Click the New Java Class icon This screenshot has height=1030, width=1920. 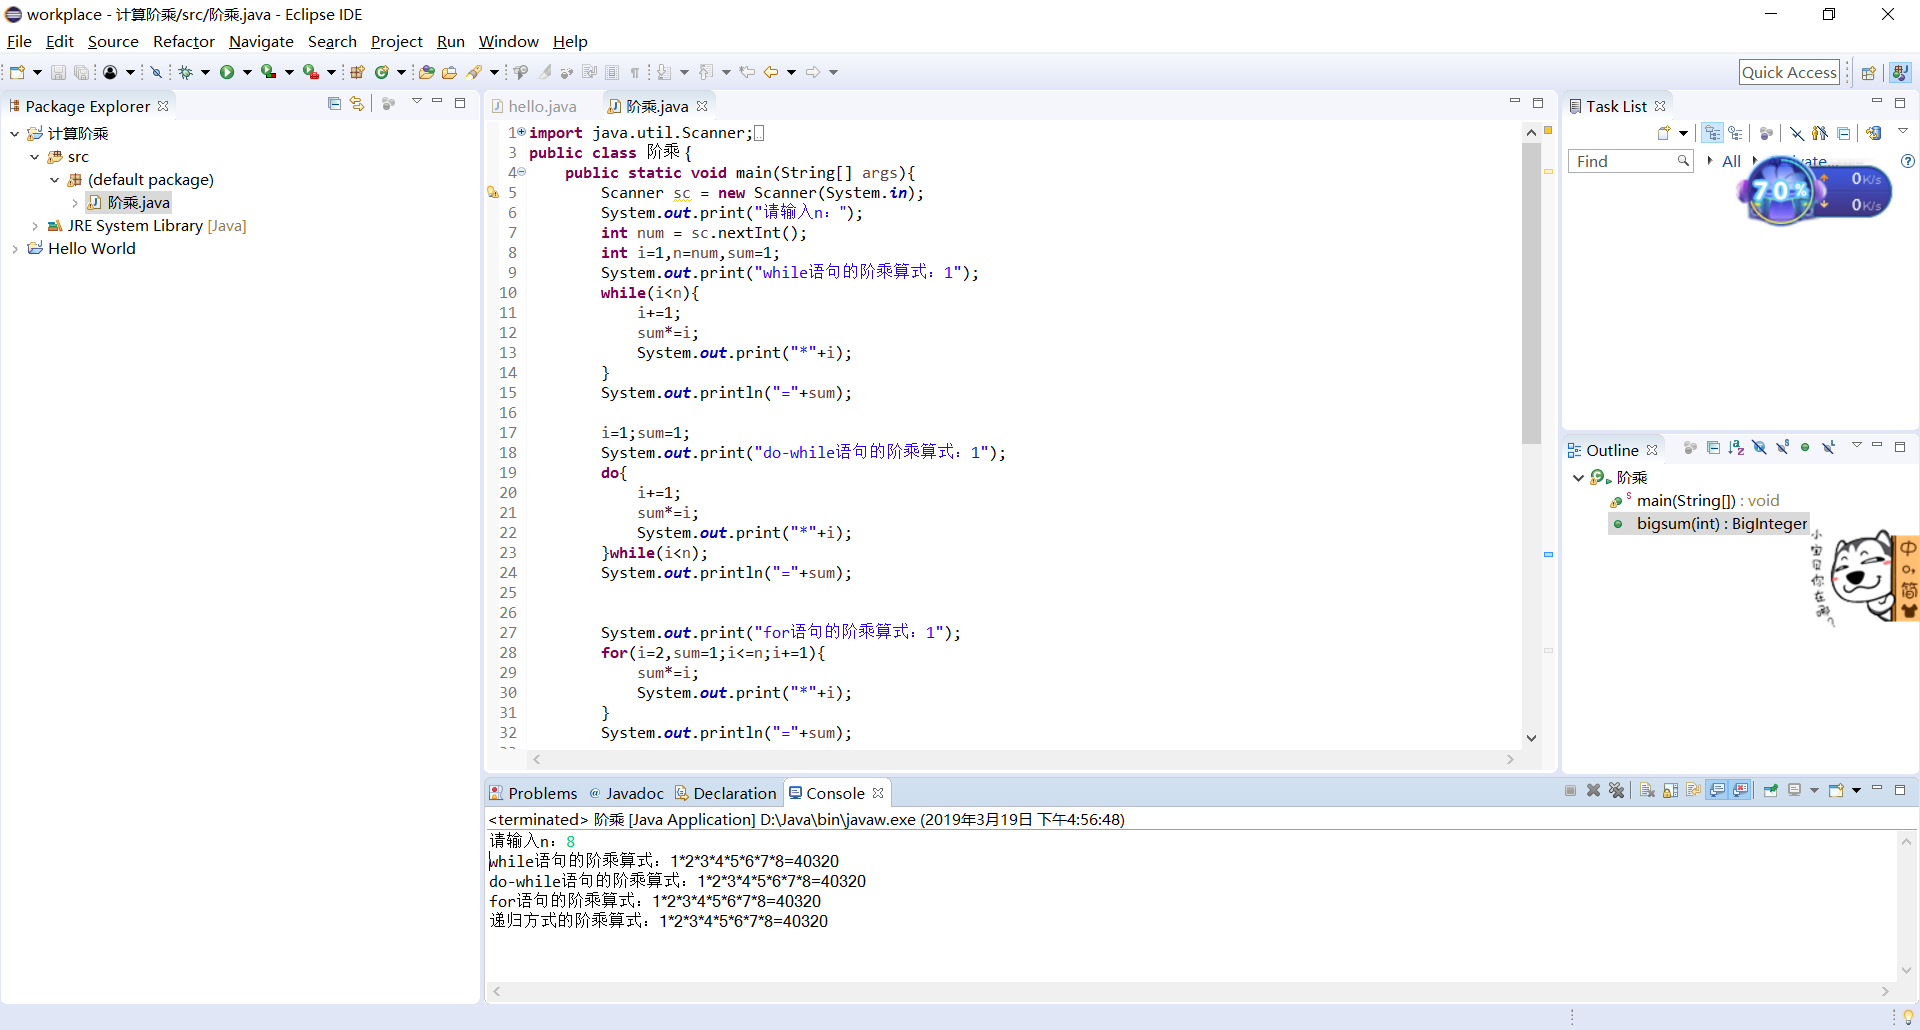click(382, 72)
